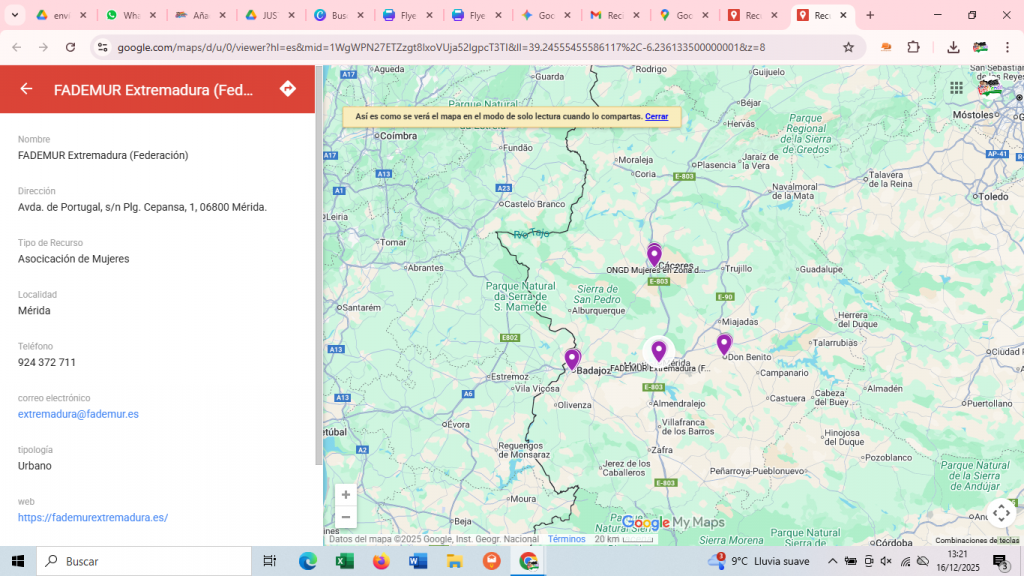This screenshot has width=1024, height=576.
Task: Click the purple marker near Don Benito
Action: point(724,344)
